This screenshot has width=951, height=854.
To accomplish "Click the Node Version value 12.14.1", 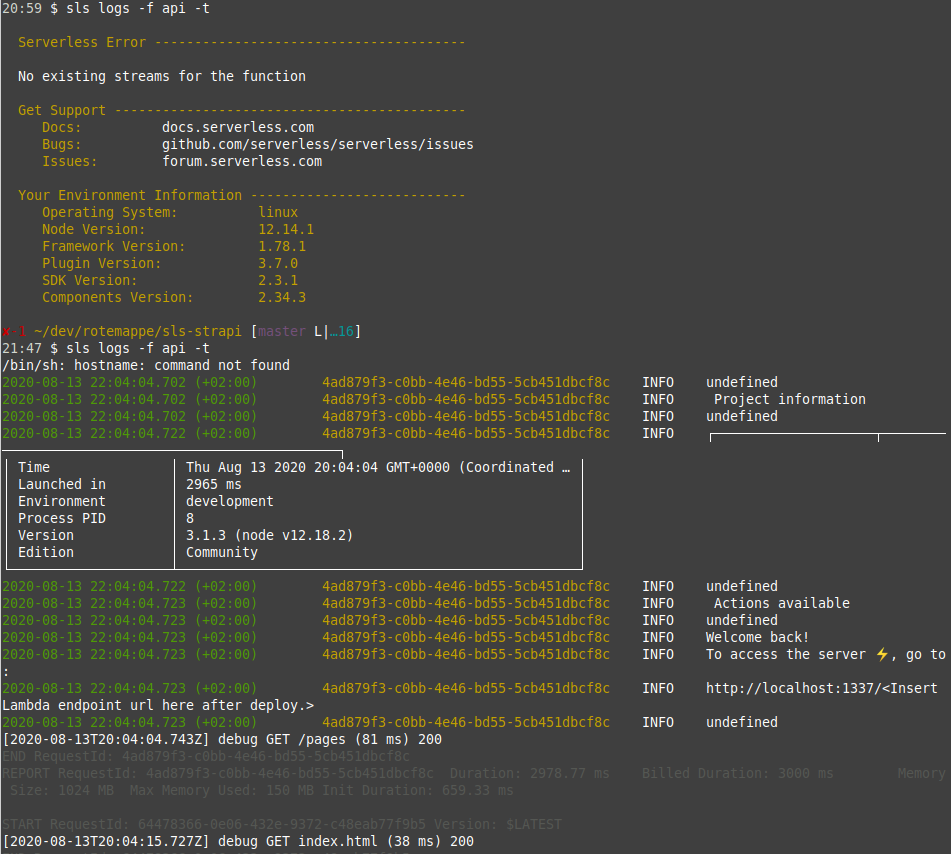I will point(286,229).
